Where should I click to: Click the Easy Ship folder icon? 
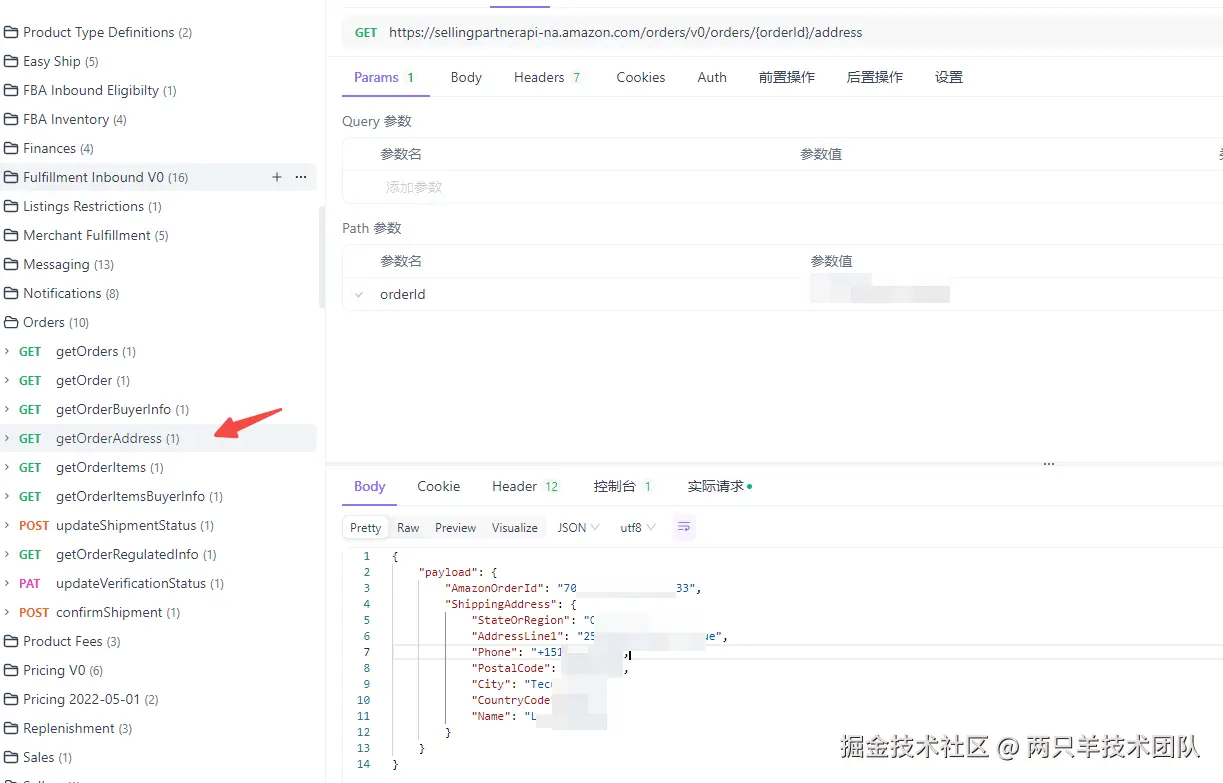pos(11,61)
